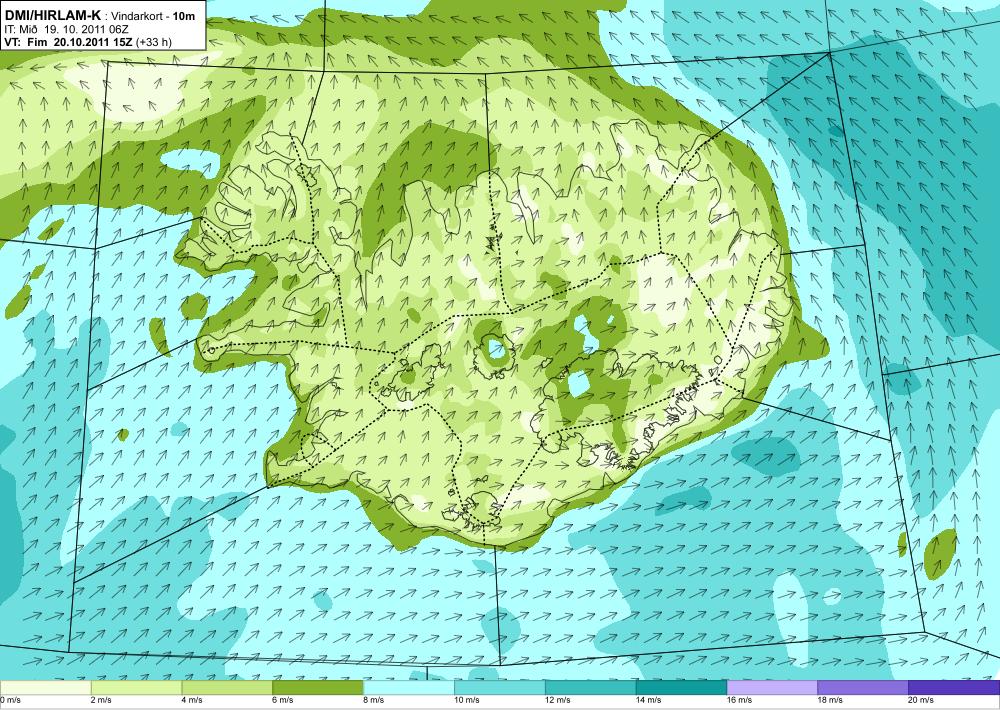
Task: Click the "10 m/s" legend label
Action: 467,700
